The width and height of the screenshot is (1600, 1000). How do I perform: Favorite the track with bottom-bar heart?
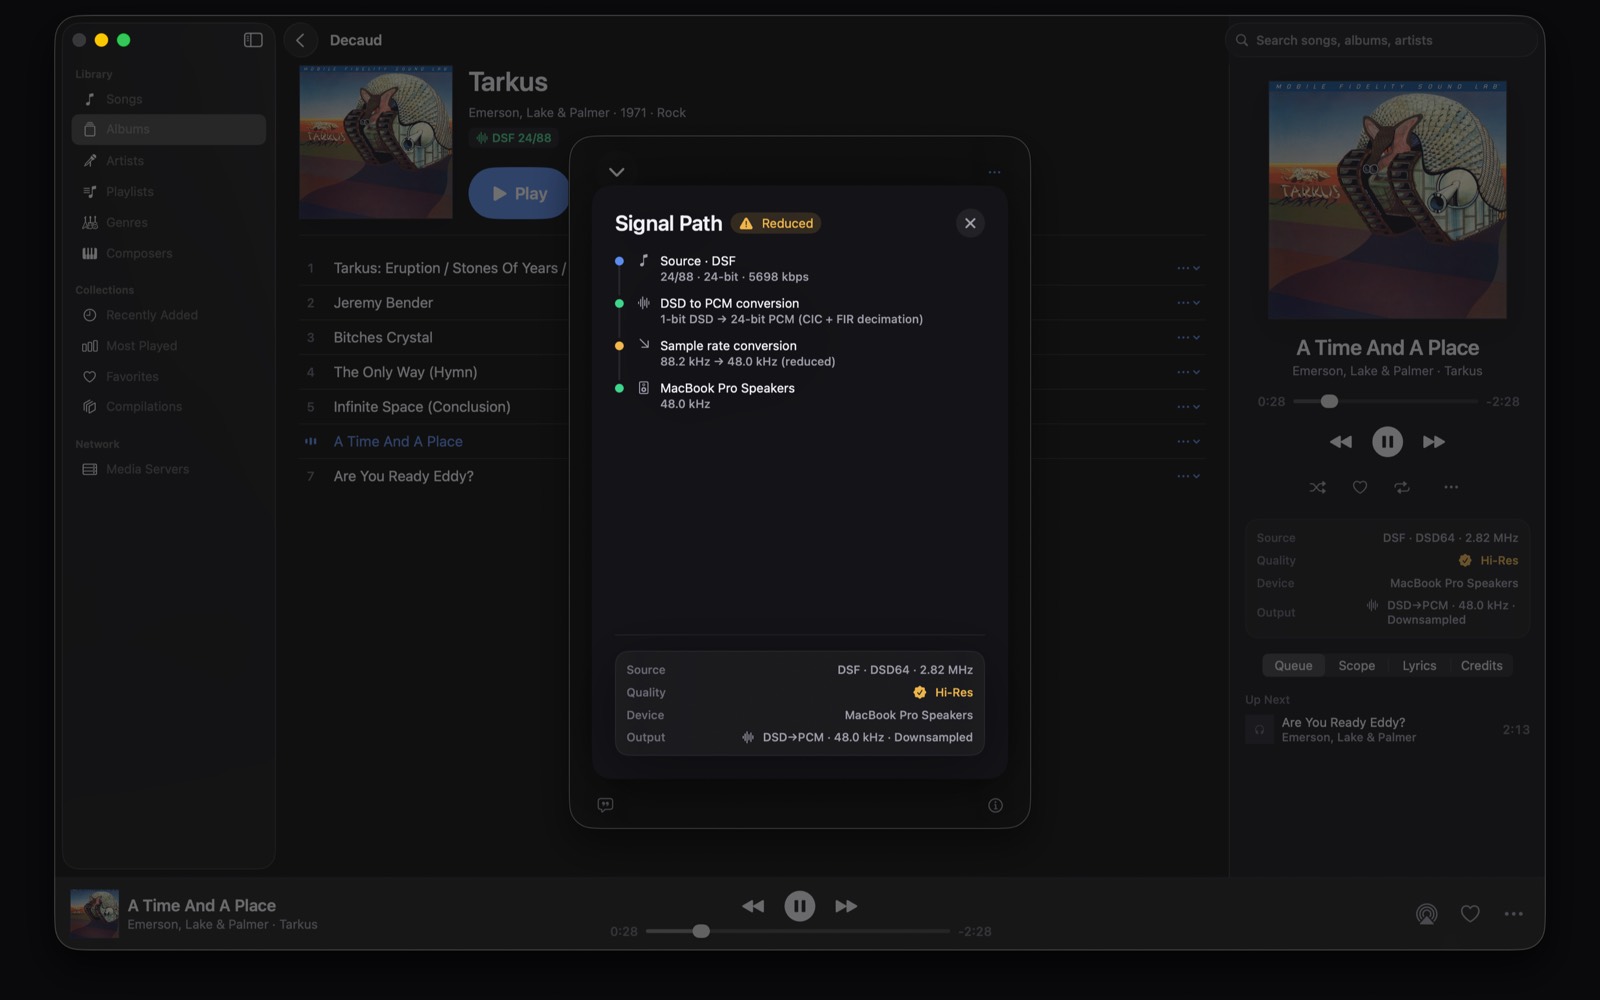click(1470, 913)
